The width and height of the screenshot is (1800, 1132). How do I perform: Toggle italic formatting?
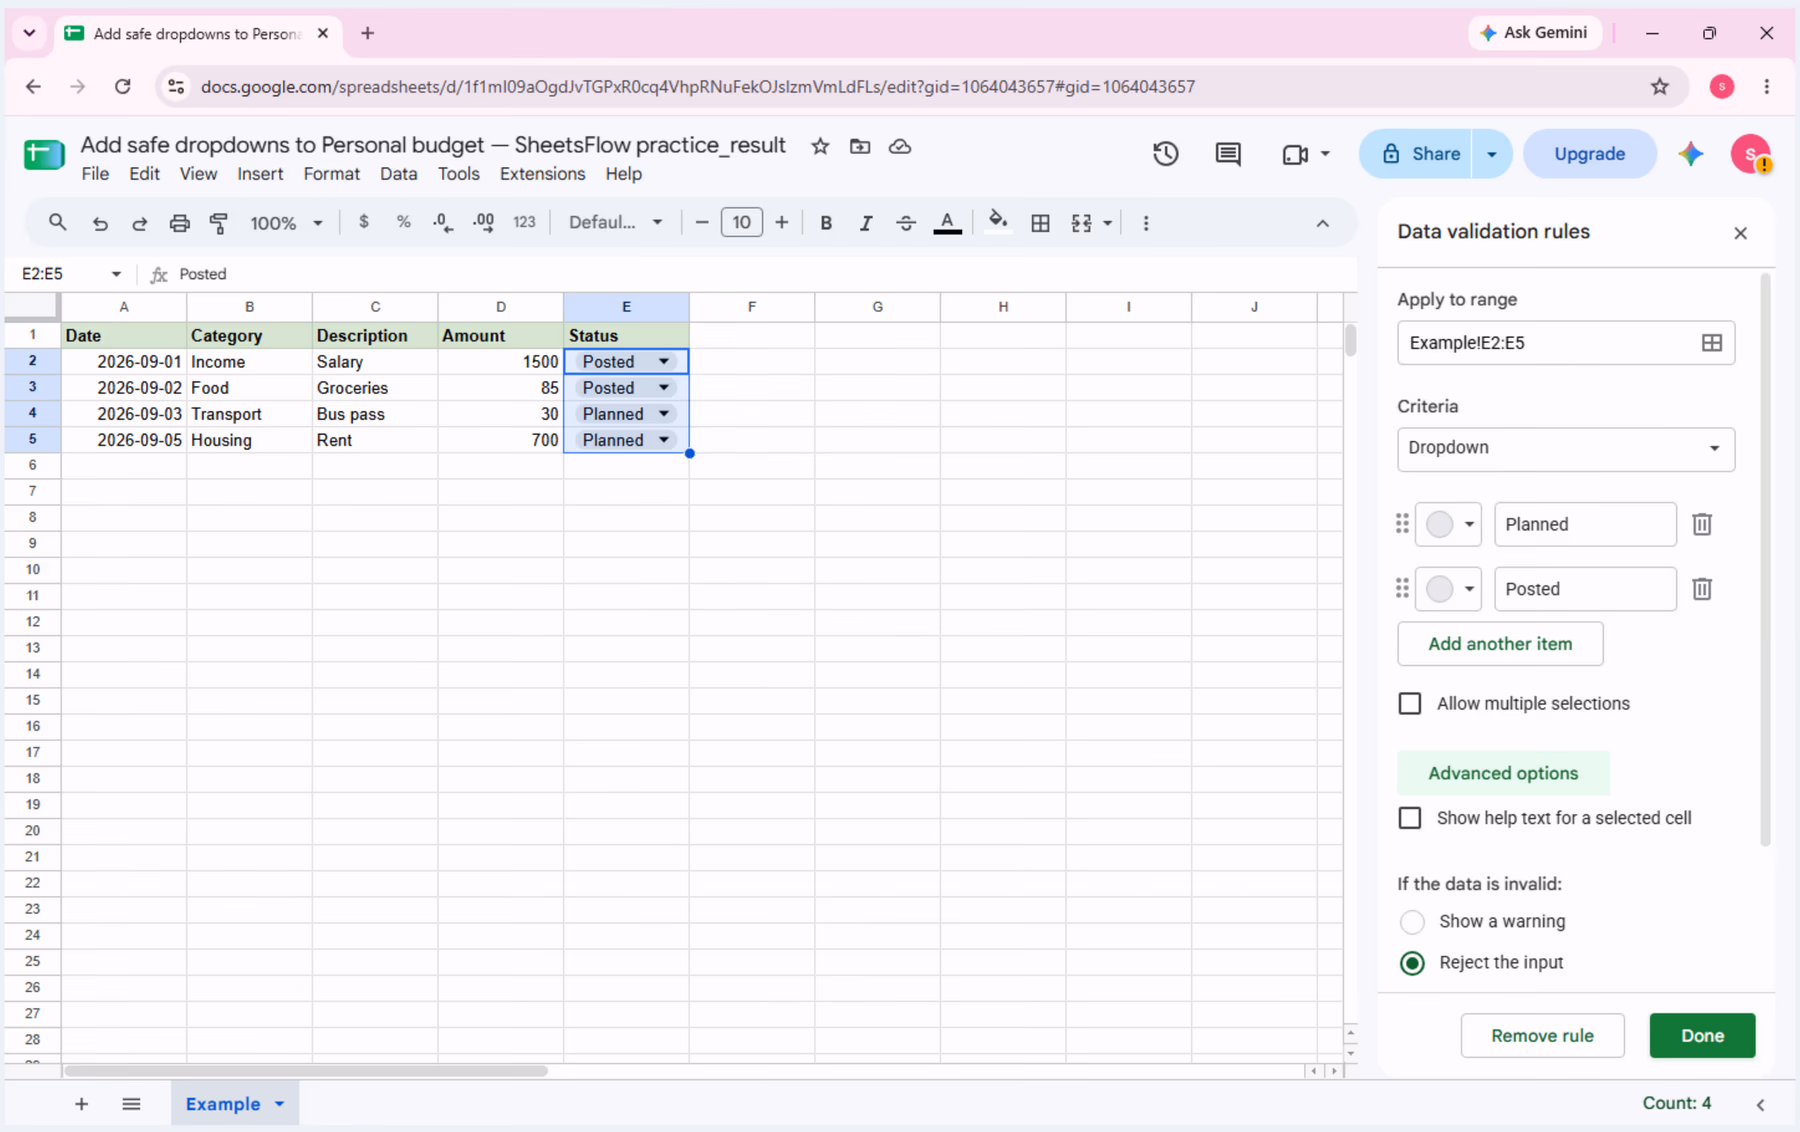[866, 223]
